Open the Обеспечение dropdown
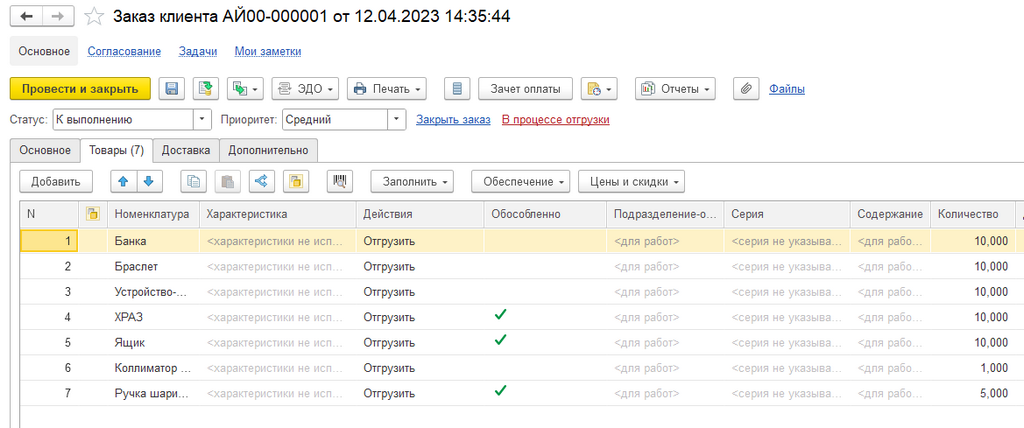 click(520, 182)
